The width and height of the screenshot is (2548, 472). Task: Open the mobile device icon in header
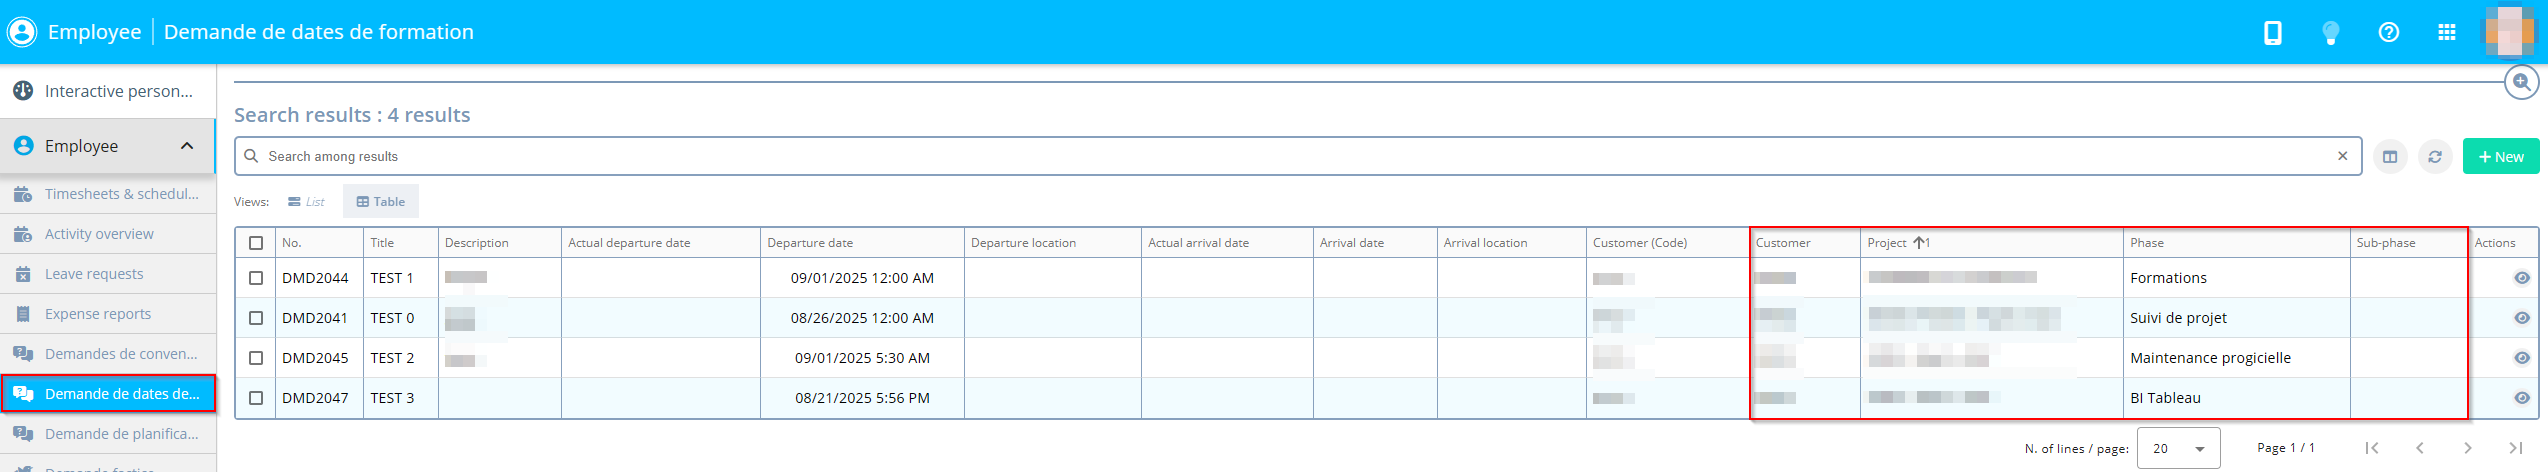tap(2272, 33)
